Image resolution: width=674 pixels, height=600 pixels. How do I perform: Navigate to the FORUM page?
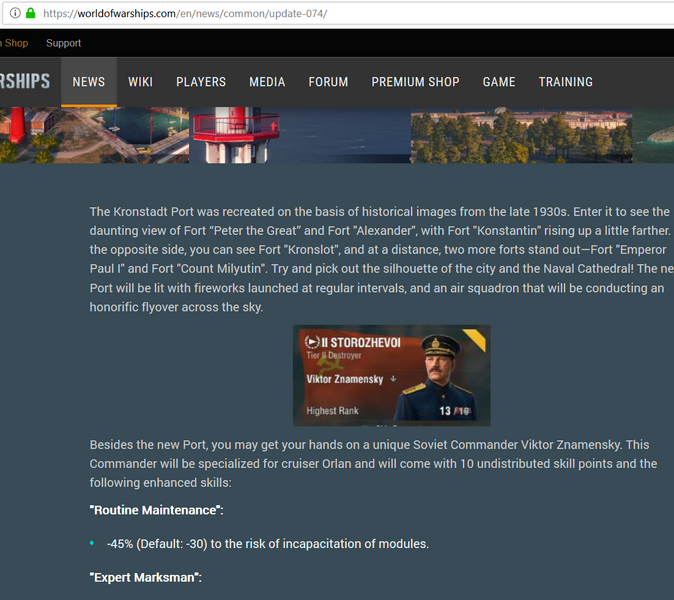[x=328, y=82]
